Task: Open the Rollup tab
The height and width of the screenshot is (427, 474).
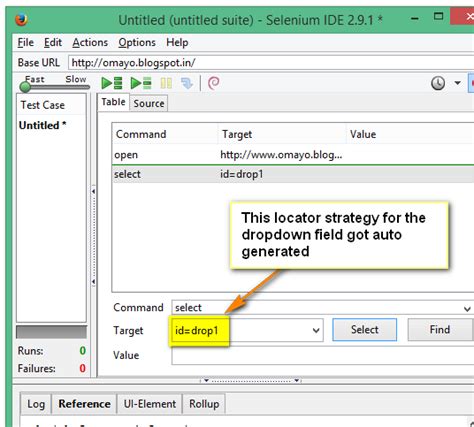Action: [x=204, y=404]
